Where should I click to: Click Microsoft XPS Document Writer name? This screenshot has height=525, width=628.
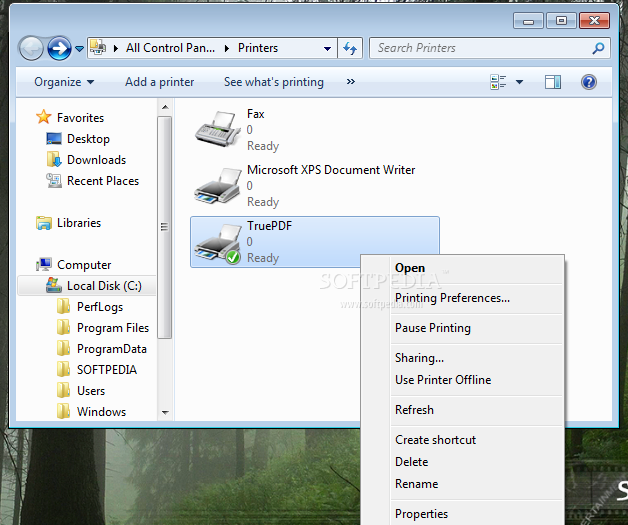click(x=331, y=170)
